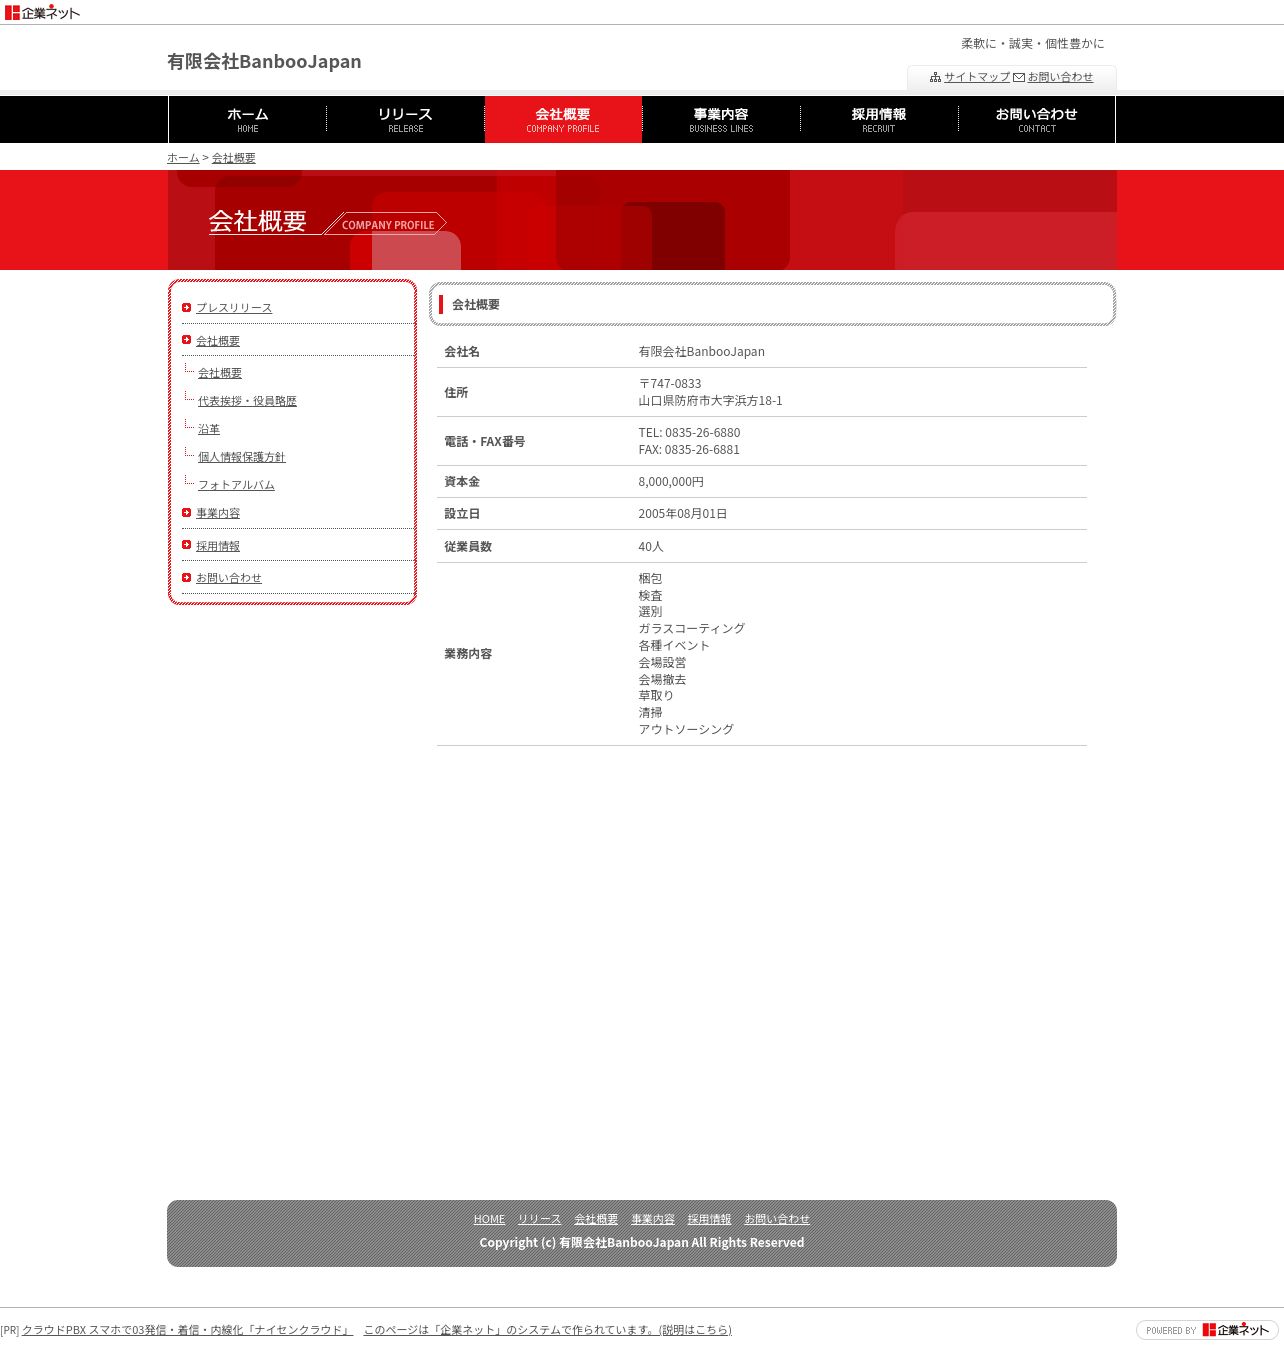
Task: Click red arrow icon beside sidebar お問い合わせ
Action: [187, 577]
